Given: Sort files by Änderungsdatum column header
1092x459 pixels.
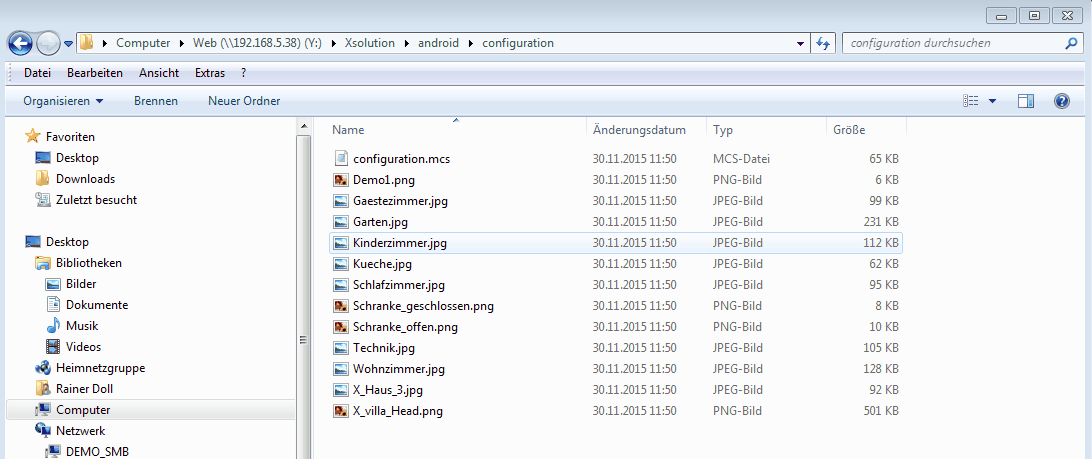Looking at the screenshot, I should 639,130.
